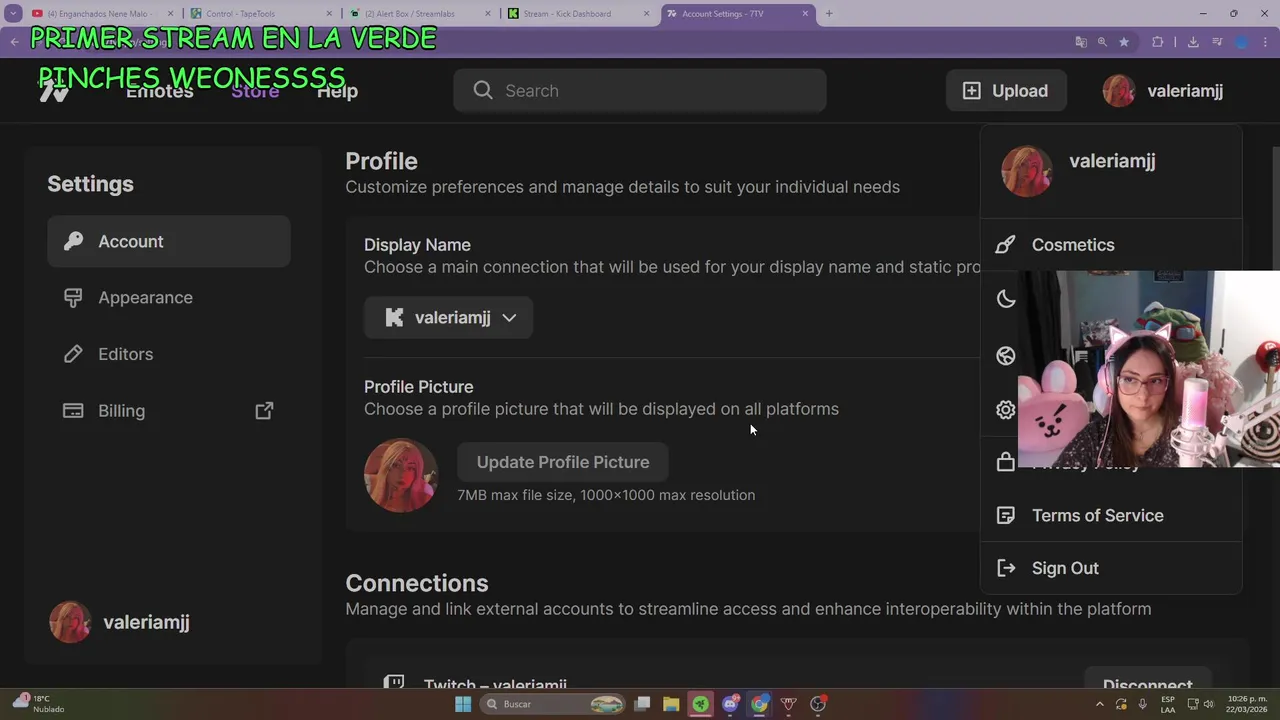
Task: Bookmark this page with the star icon
Action: pyautogui.click(x=1124, y=42)
